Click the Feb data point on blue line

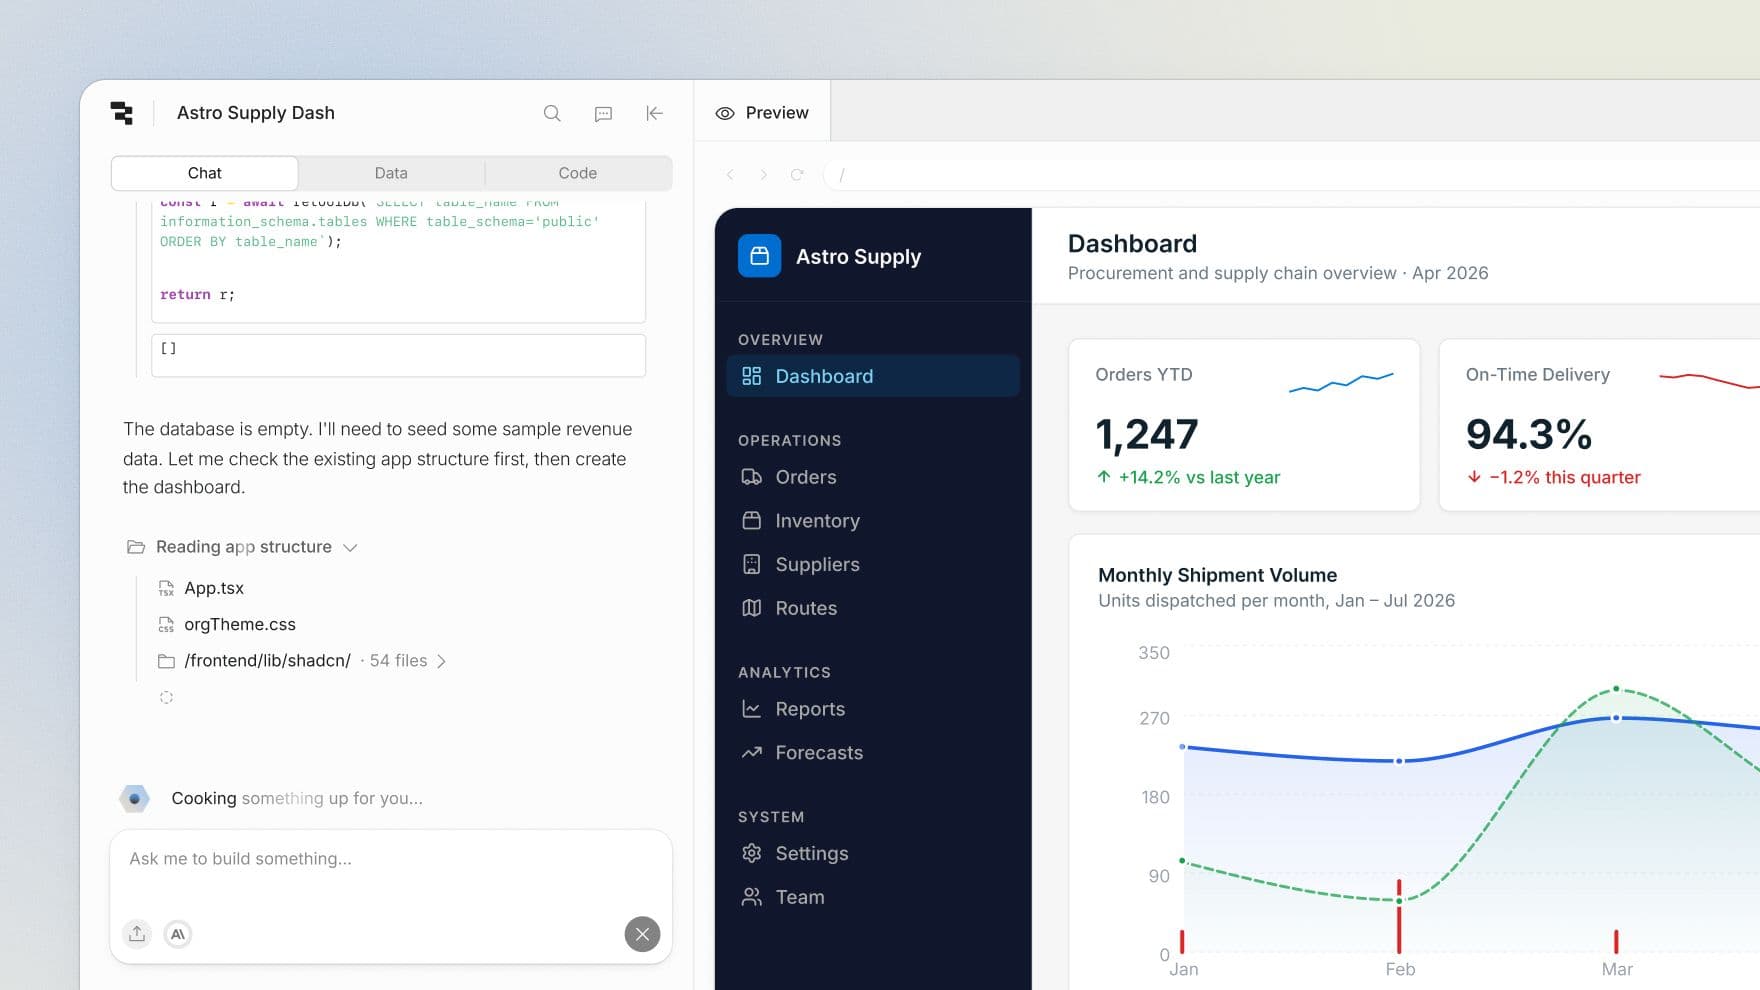pos(1399,761)
